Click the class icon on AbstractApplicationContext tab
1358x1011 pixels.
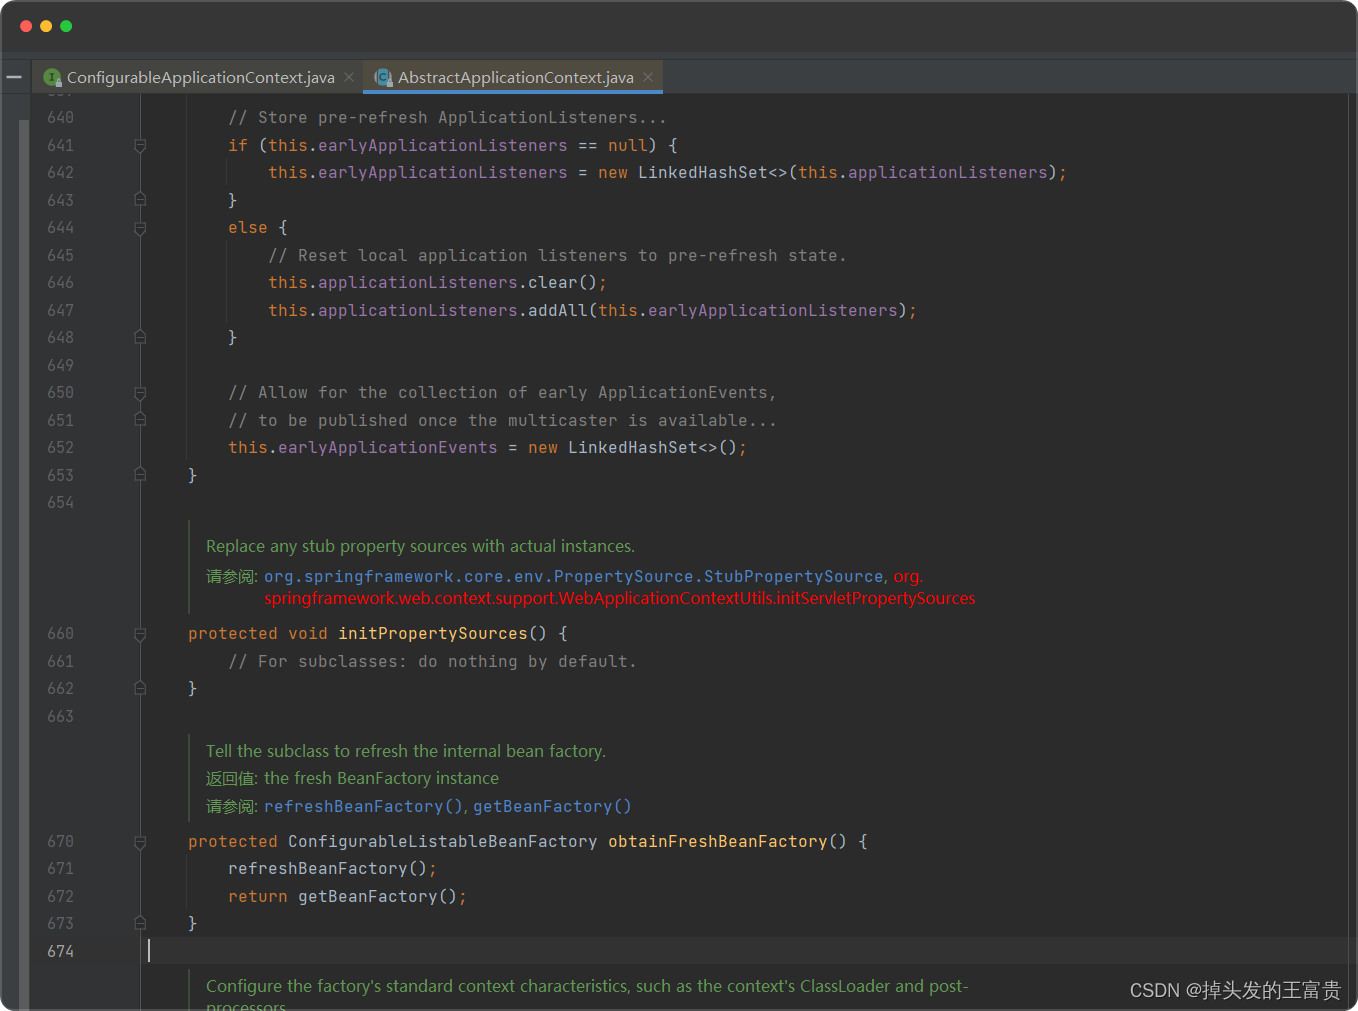tap(383, 77)
